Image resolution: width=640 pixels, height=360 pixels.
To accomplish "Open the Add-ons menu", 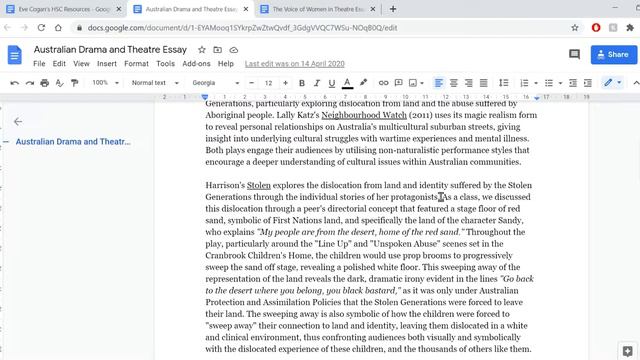I will (x=196, y=64).
